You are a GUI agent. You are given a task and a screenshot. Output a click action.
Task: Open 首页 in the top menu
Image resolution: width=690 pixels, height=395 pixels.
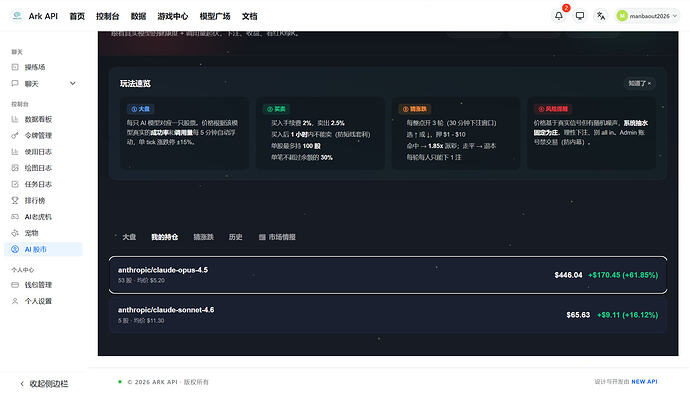(x=77, y=16)
